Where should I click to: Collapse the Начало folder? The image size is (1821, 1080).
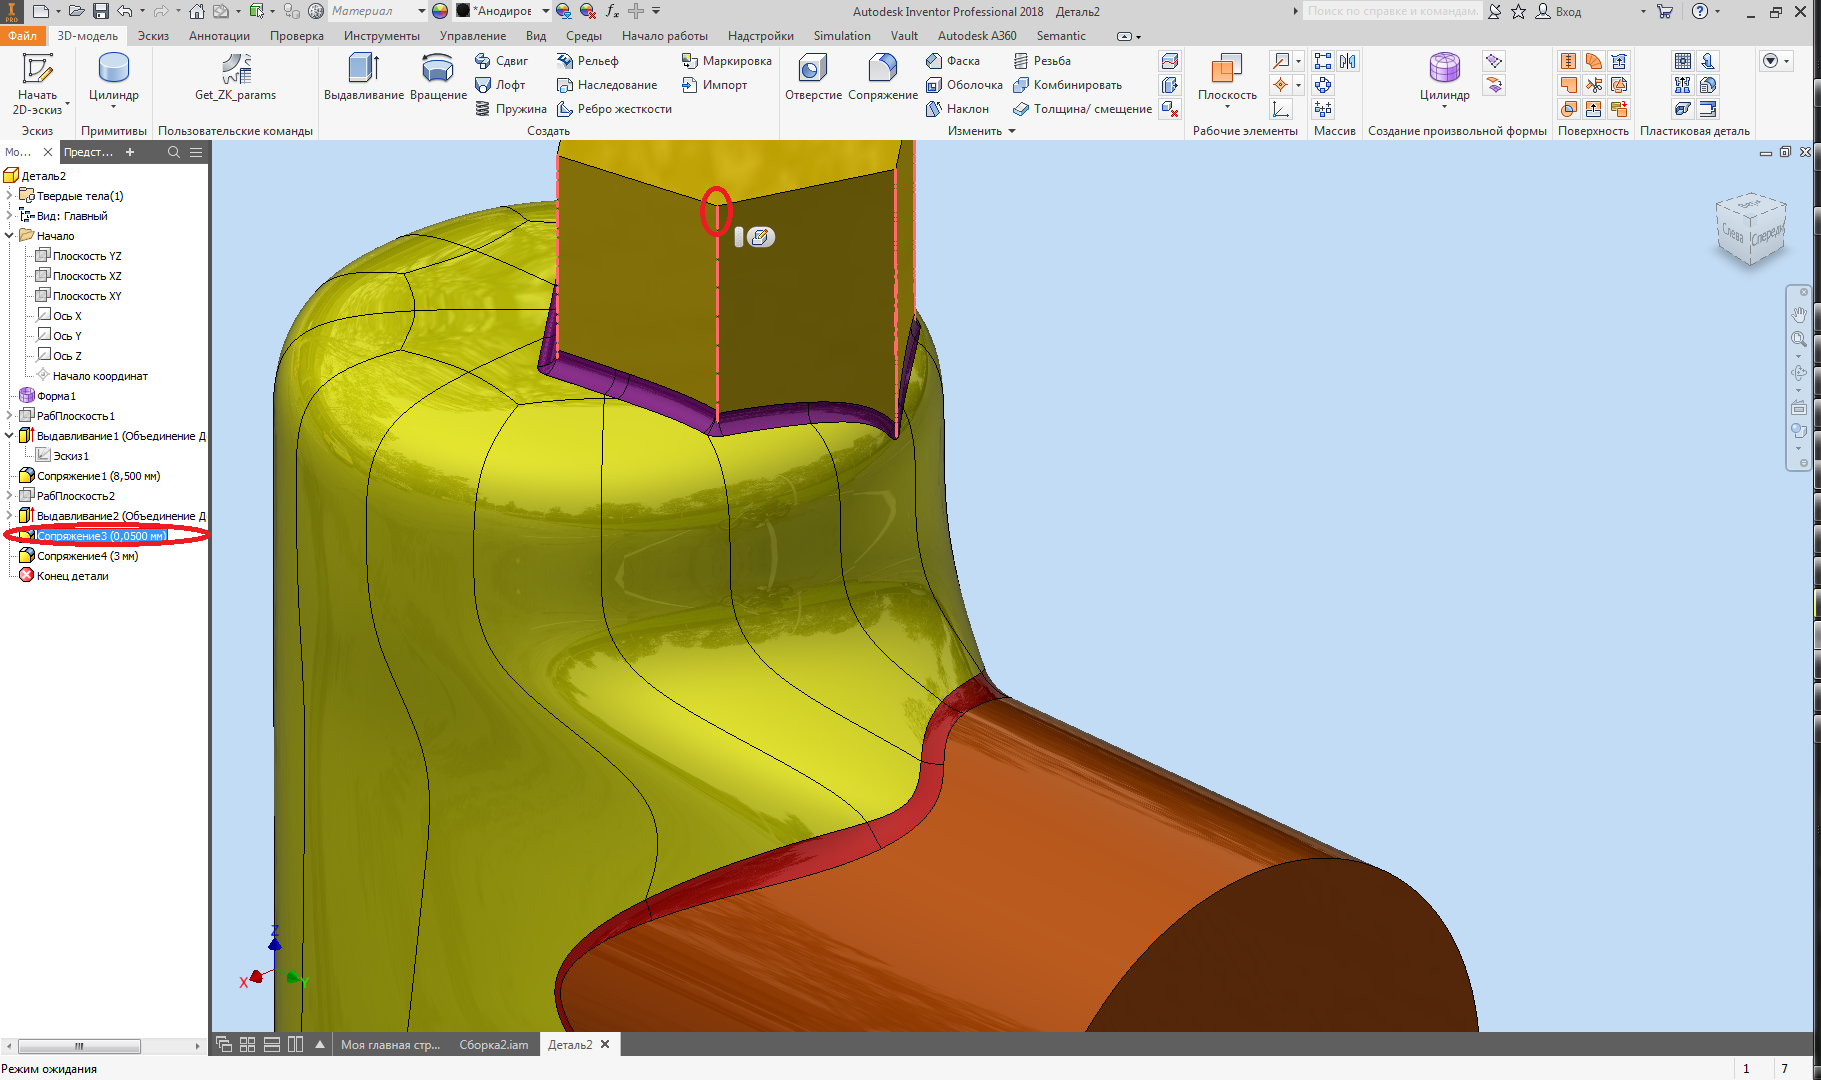9,236
